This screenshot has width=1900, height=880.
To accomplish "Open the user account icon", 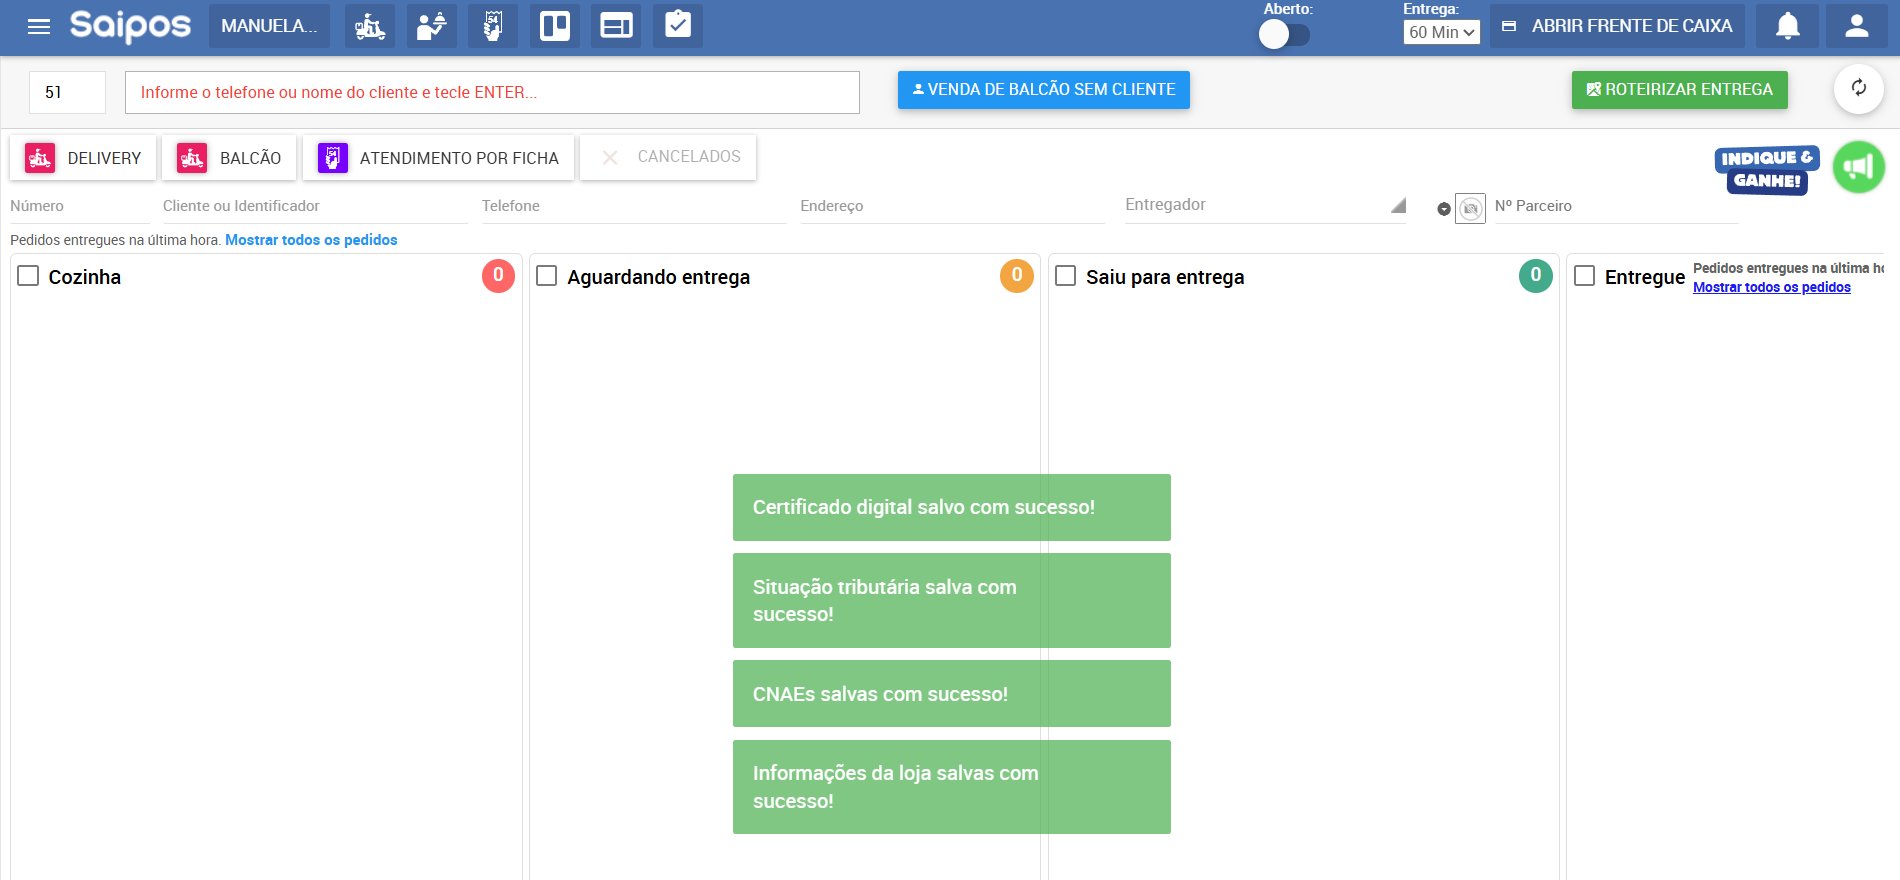I will click(1856, 26).
